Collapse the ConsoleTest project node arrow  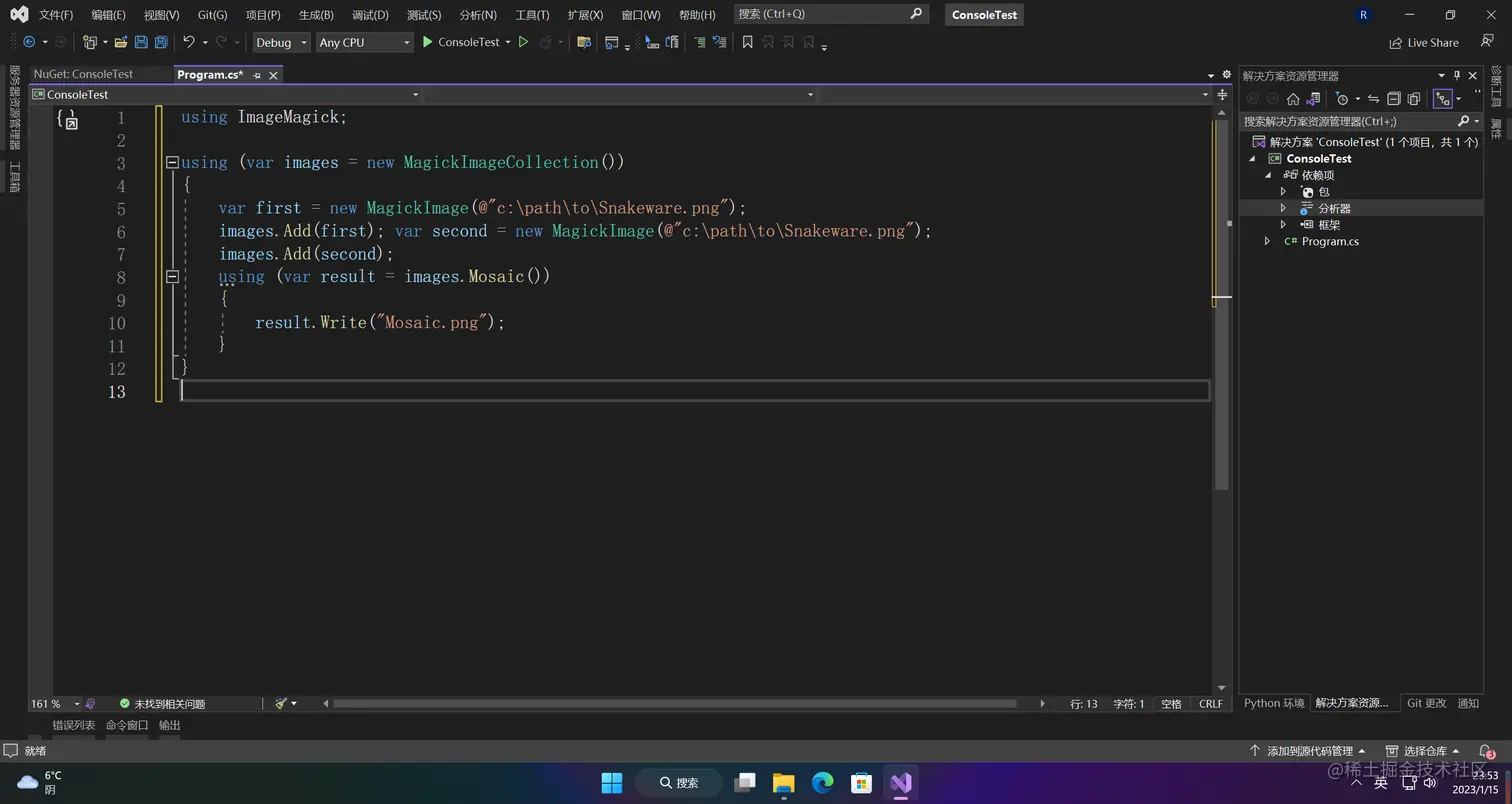pos(1252,158)
